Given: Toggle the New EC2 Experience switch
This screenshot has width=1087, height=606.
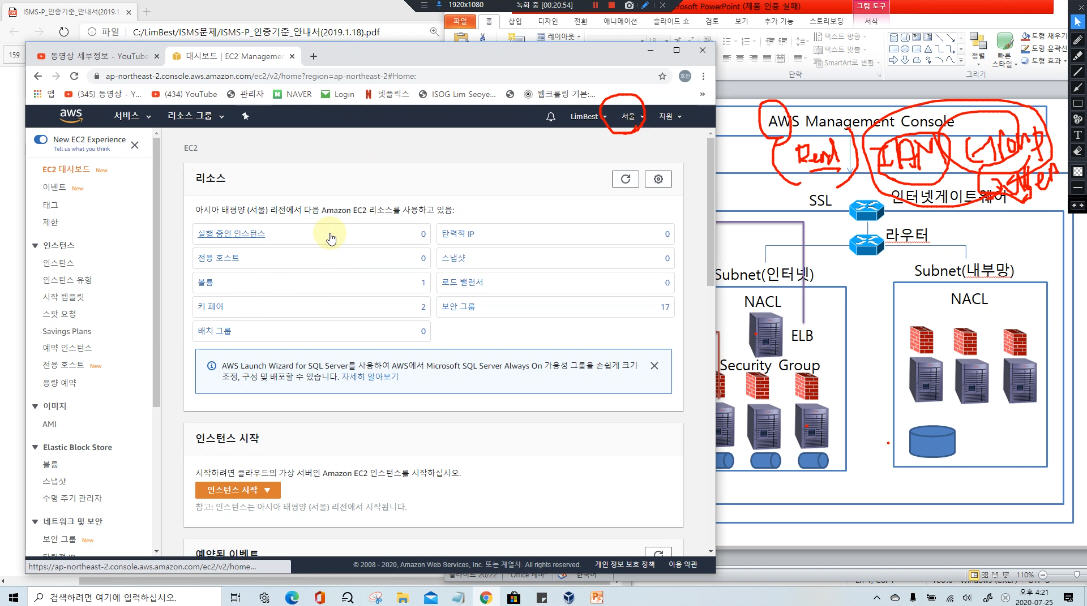Looking at the screenshot, I should (x=41, y=139).
